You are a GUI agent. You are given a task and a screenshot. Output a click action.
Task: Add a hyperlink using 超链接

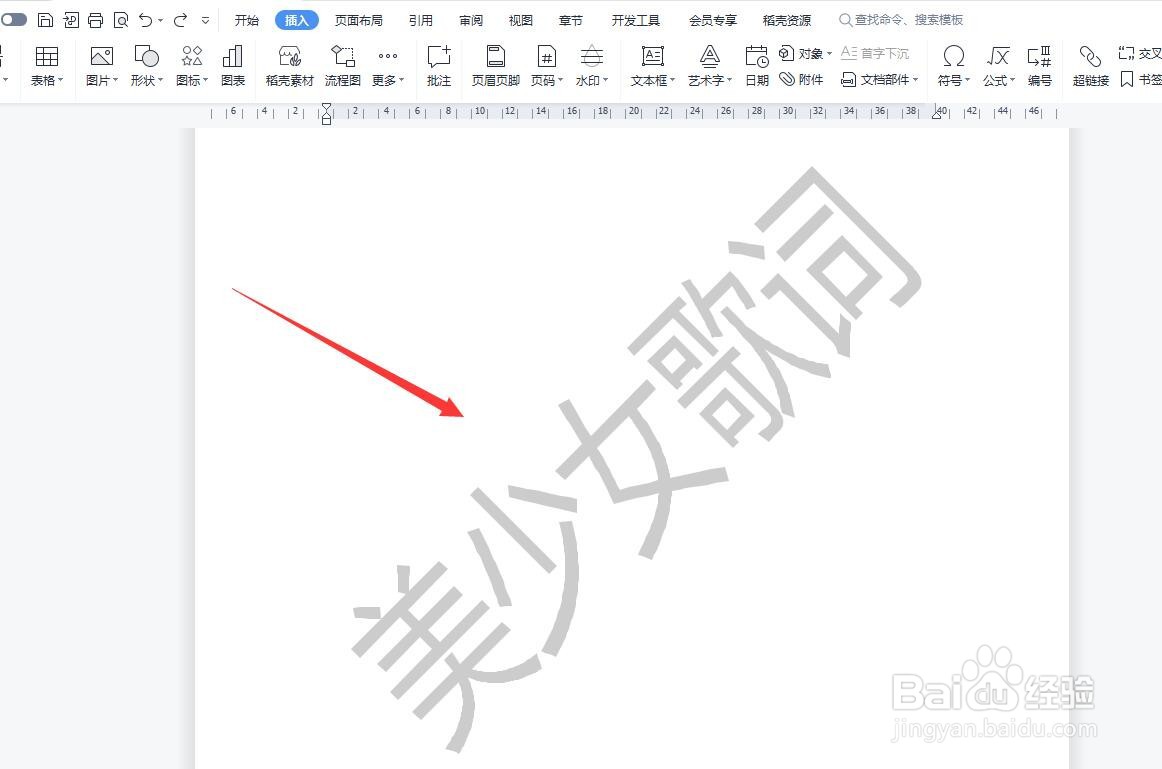[x=1089, y=65]
